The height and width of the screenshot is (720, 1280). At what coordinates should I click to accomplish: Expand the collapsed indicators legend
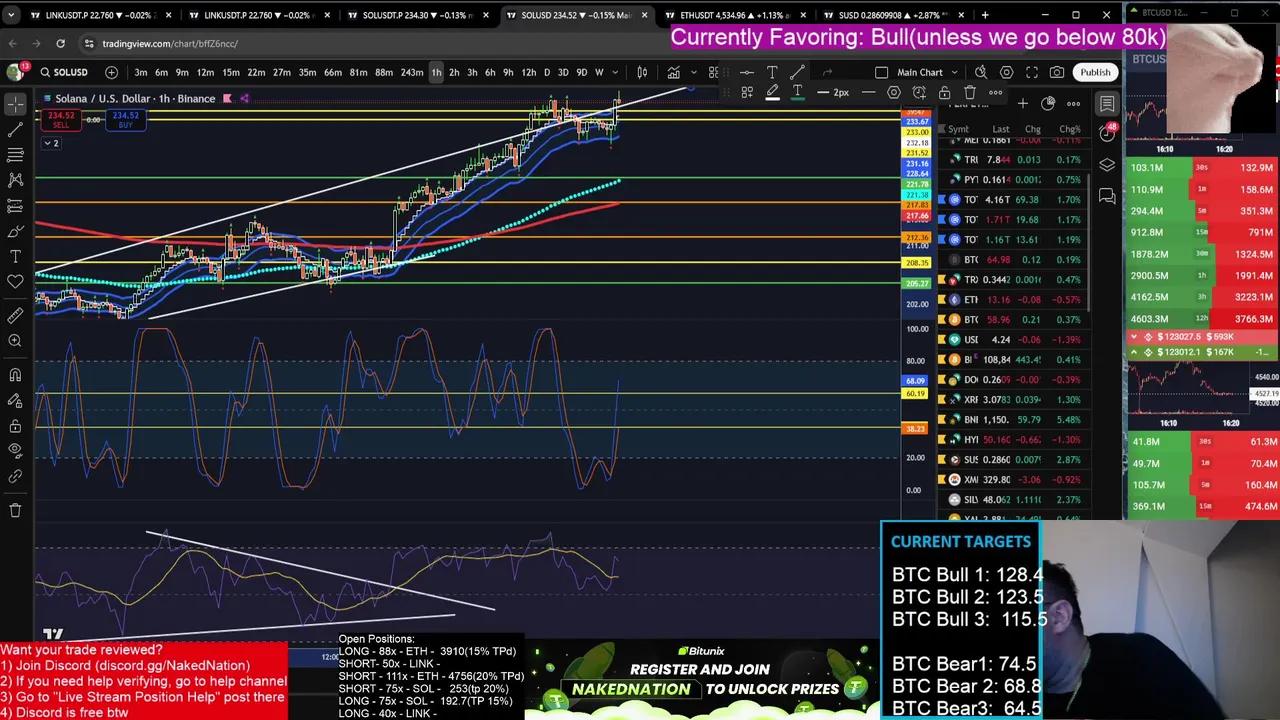coord(50,143)
